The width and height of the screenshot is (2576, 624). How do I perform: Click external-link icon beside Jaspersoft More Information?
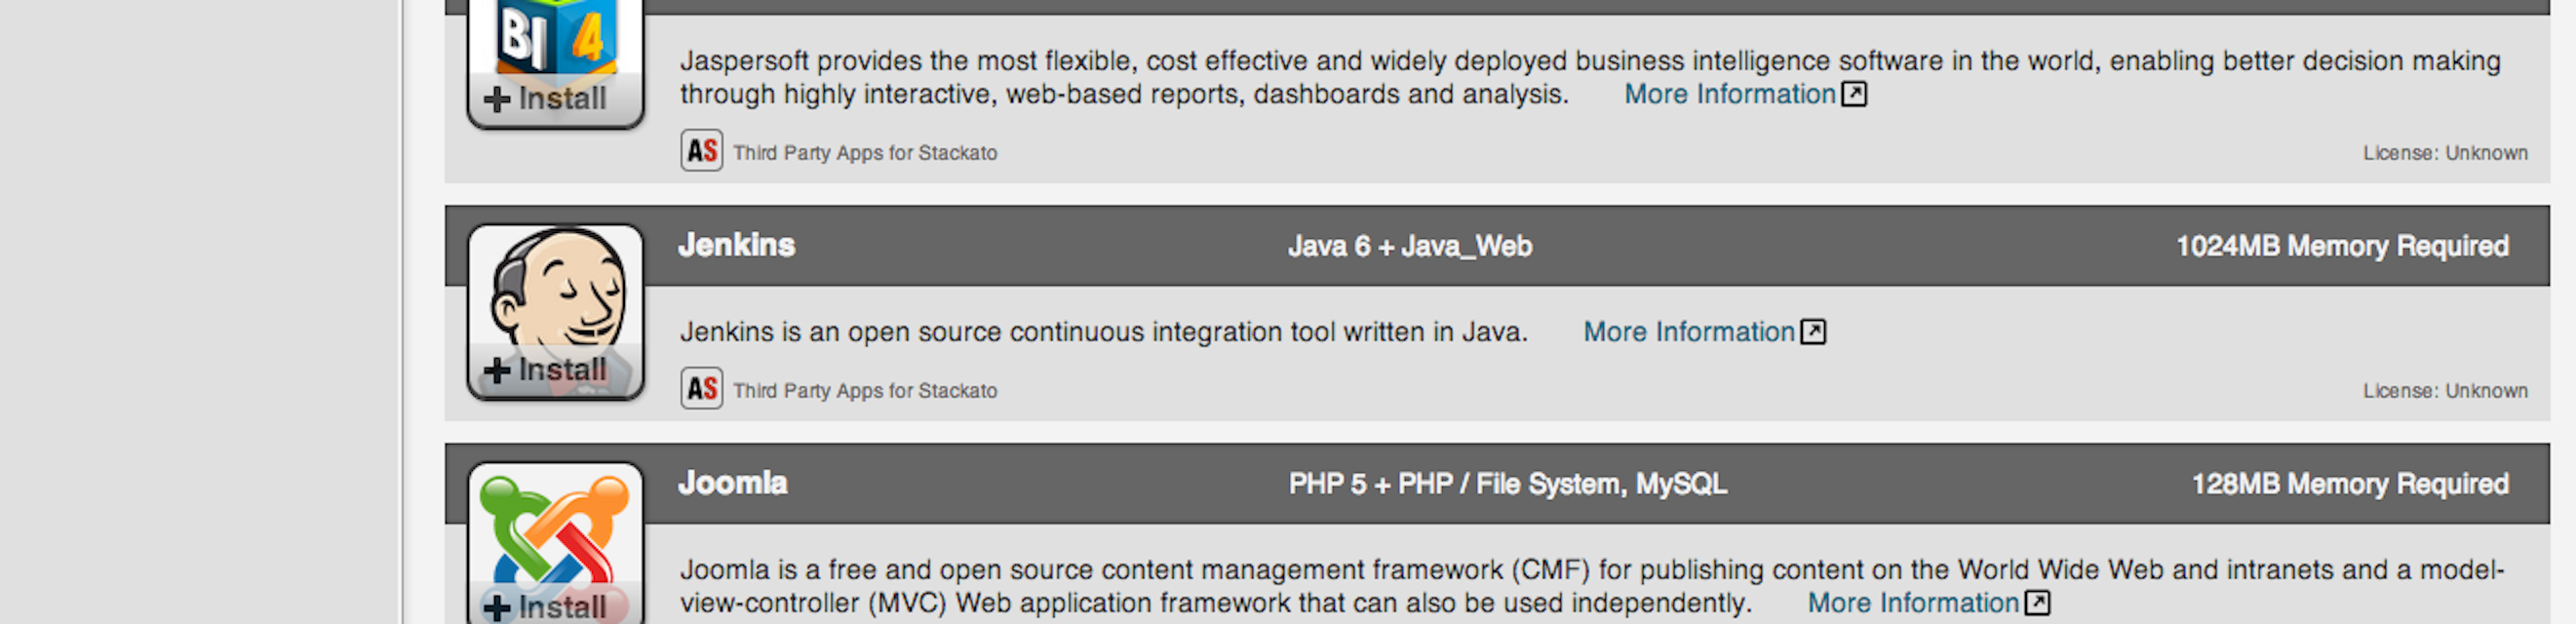coord(1854,94)
